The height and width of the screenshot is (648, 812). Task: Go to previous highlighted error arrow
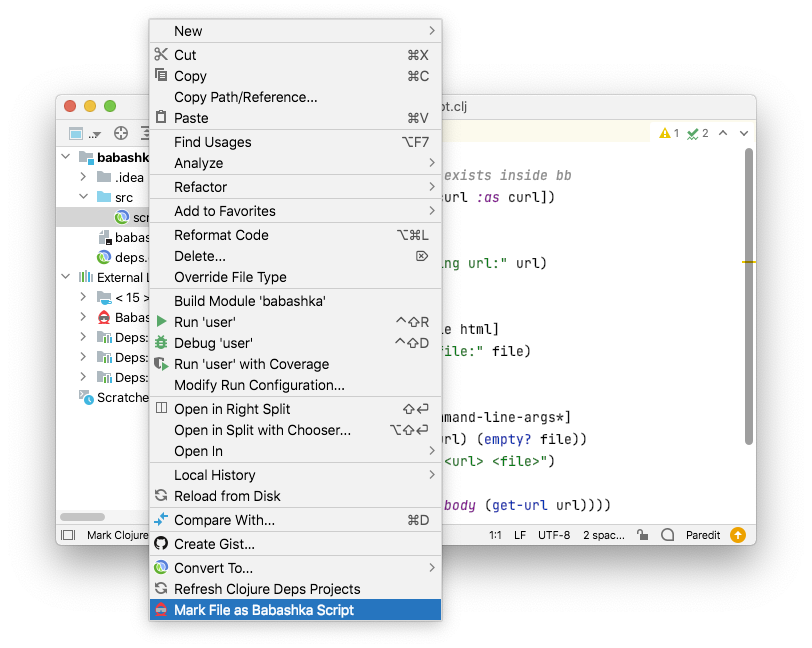(723, 133)
